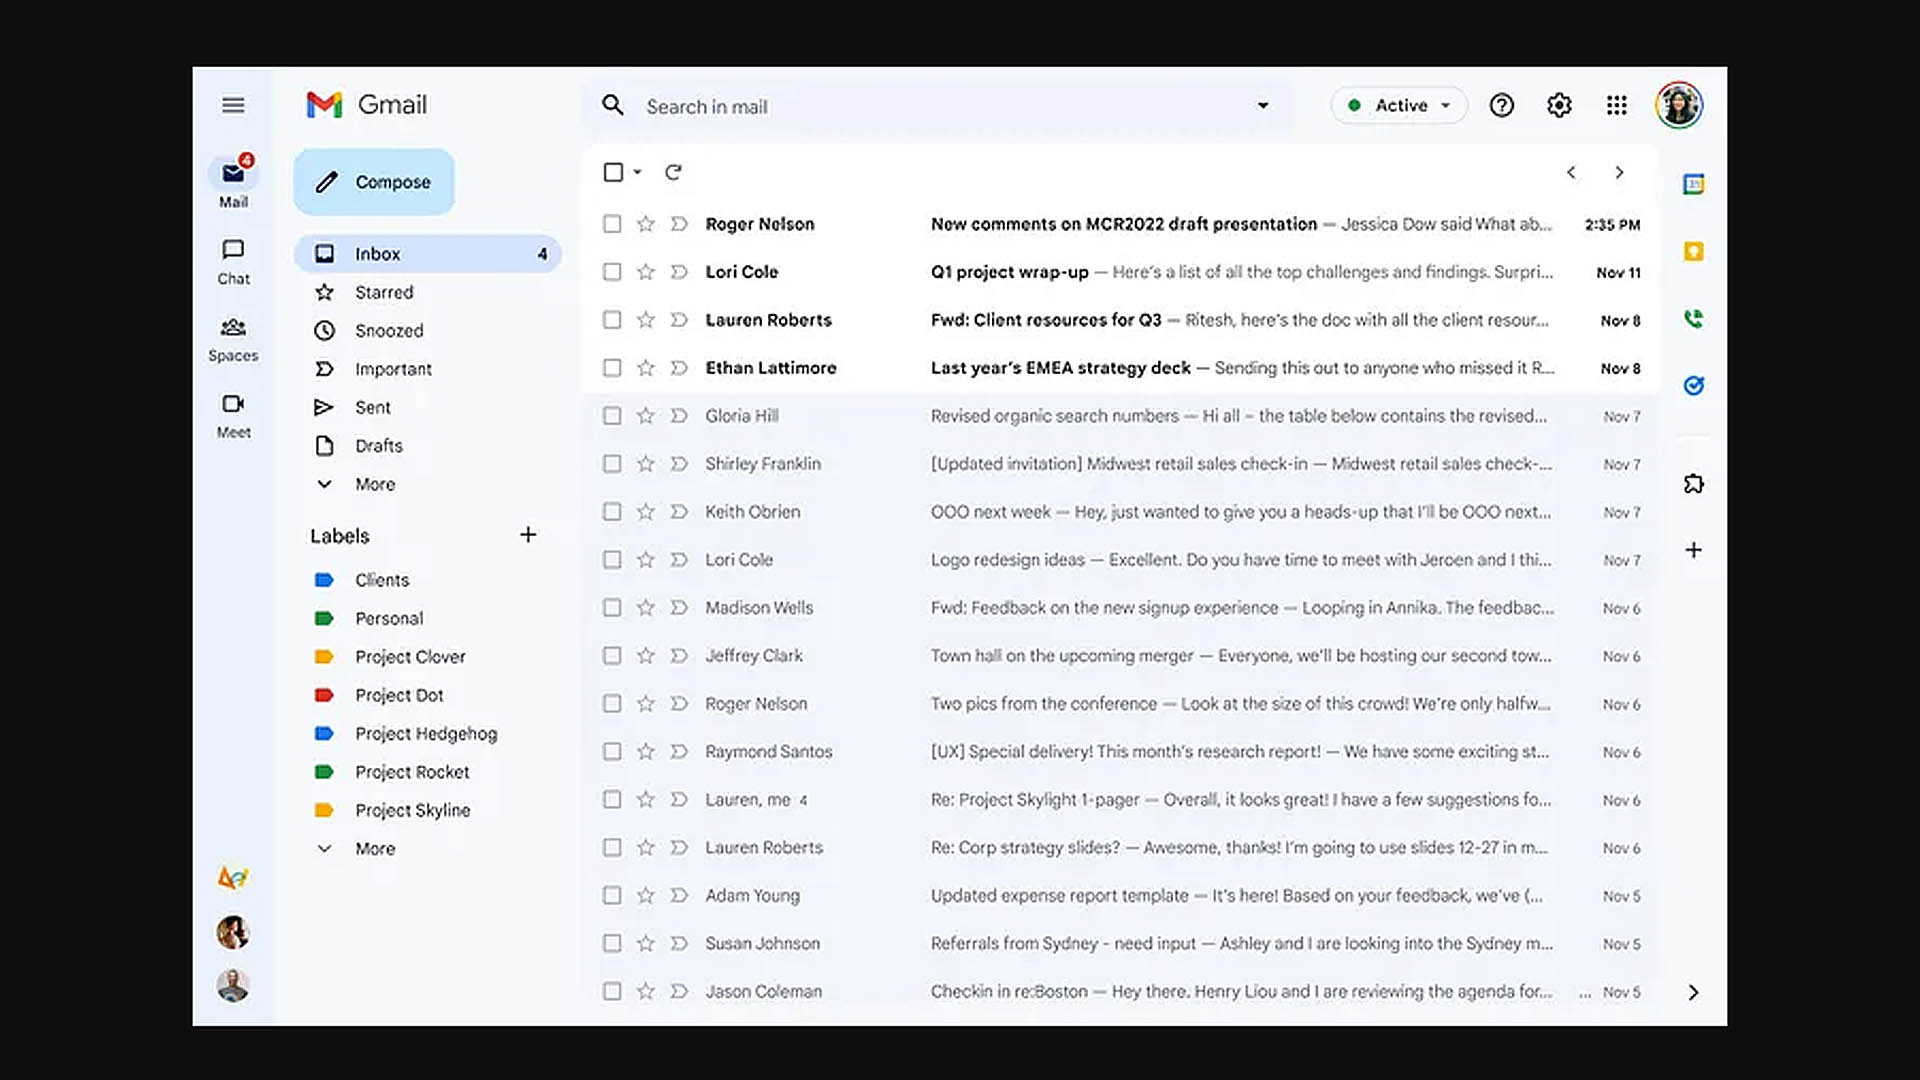Screen dimensions: 1920x1080
Task: Open Google Keep side panel icon
Action: [1693, 251]
